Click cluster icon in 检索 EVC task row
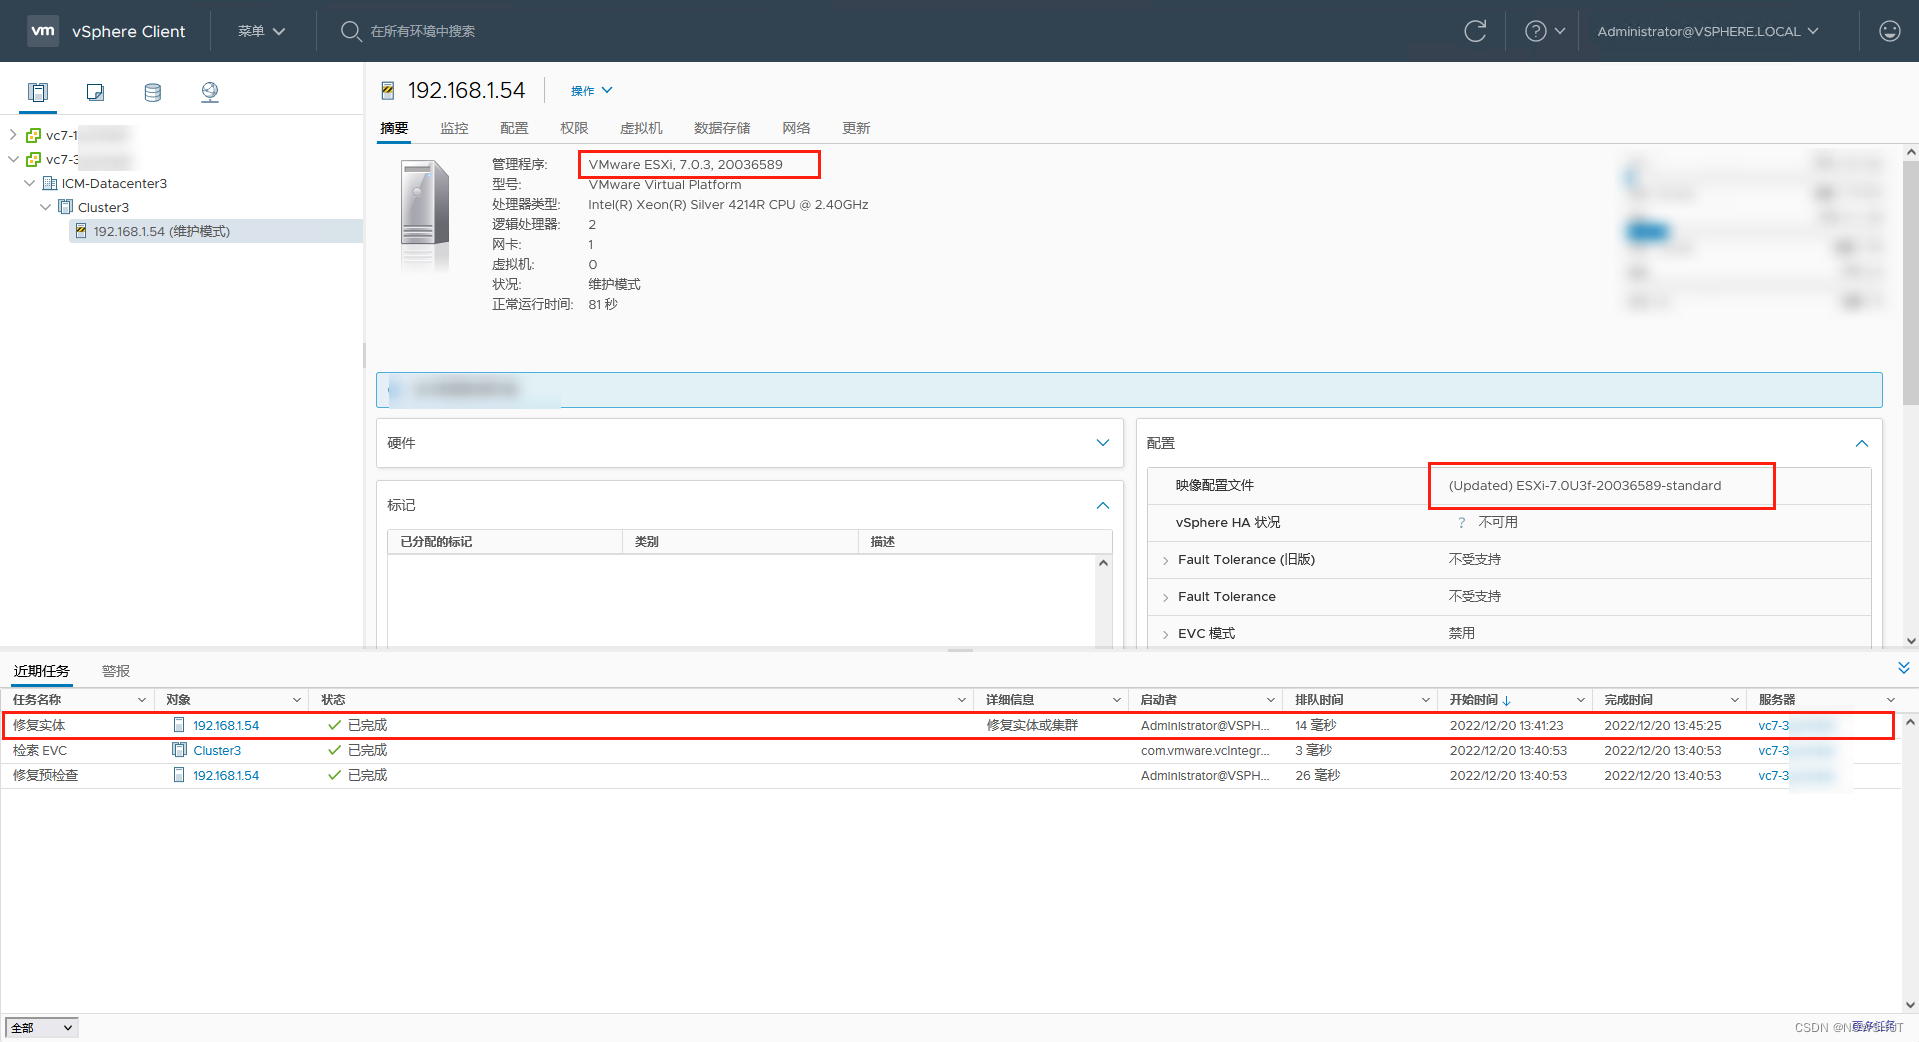The image size is (1919, 1042). [x=179, y=750]
